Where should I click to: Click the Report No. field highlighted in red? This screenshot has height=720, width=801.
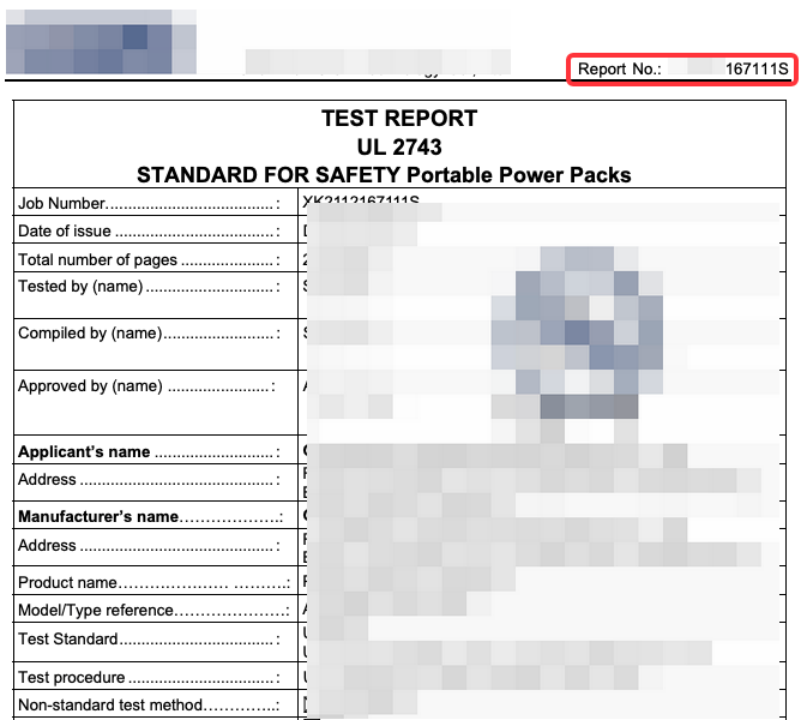[682, 70]
